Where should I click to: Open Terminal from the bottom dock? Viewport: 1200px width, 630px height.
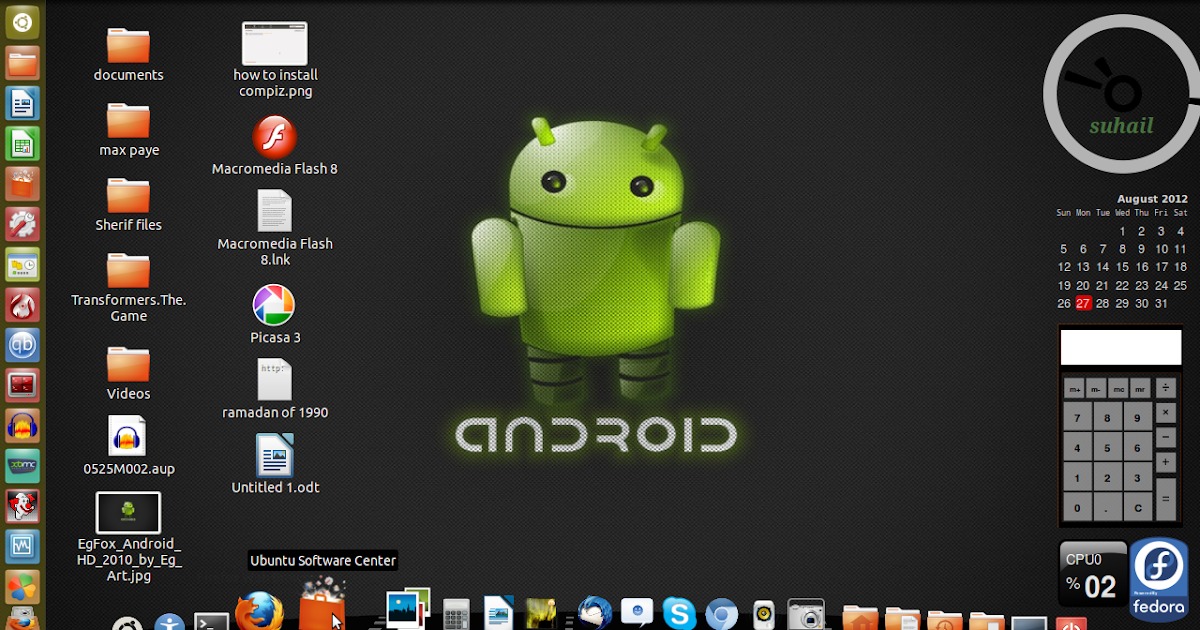point(212,620)
